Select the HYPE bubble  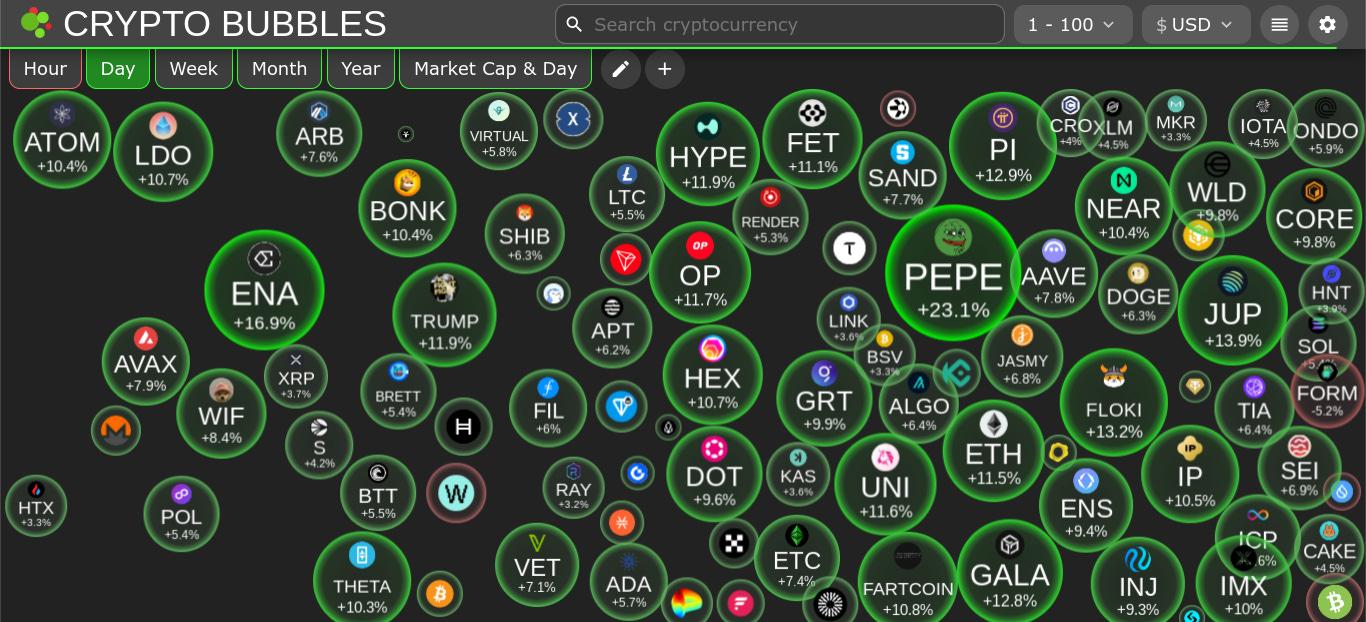click(x=708, y=154)
